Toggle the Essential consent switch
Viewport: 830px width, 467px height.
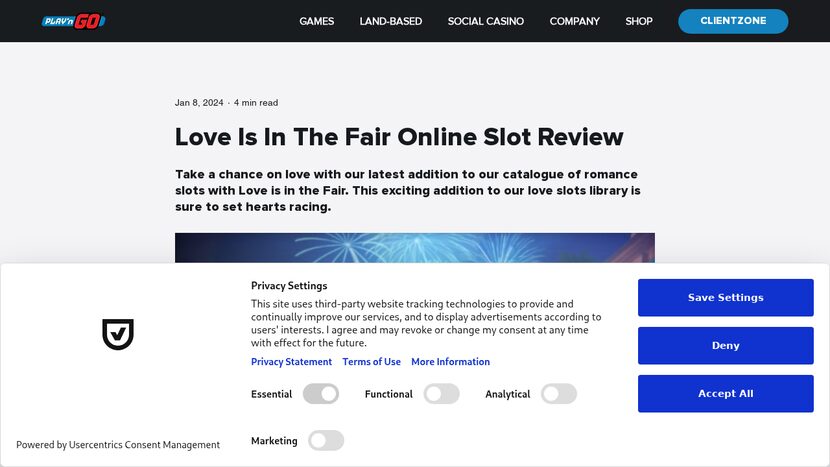(x=321, y=394)
